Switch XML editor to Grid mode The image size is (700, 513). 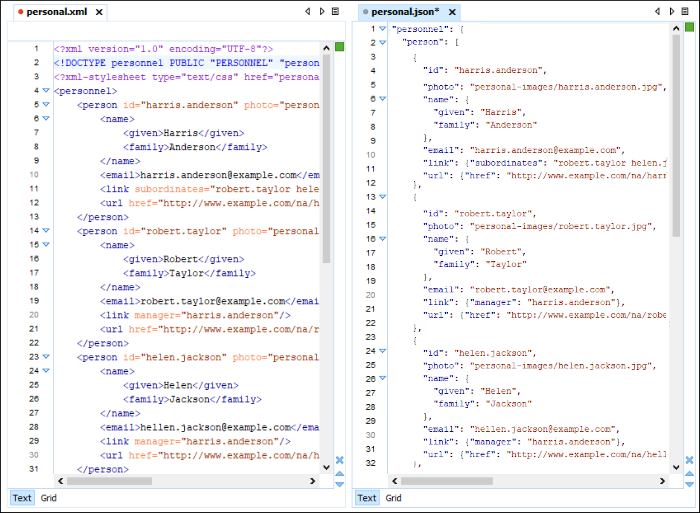pyautogui.click(x=49, y=498)
